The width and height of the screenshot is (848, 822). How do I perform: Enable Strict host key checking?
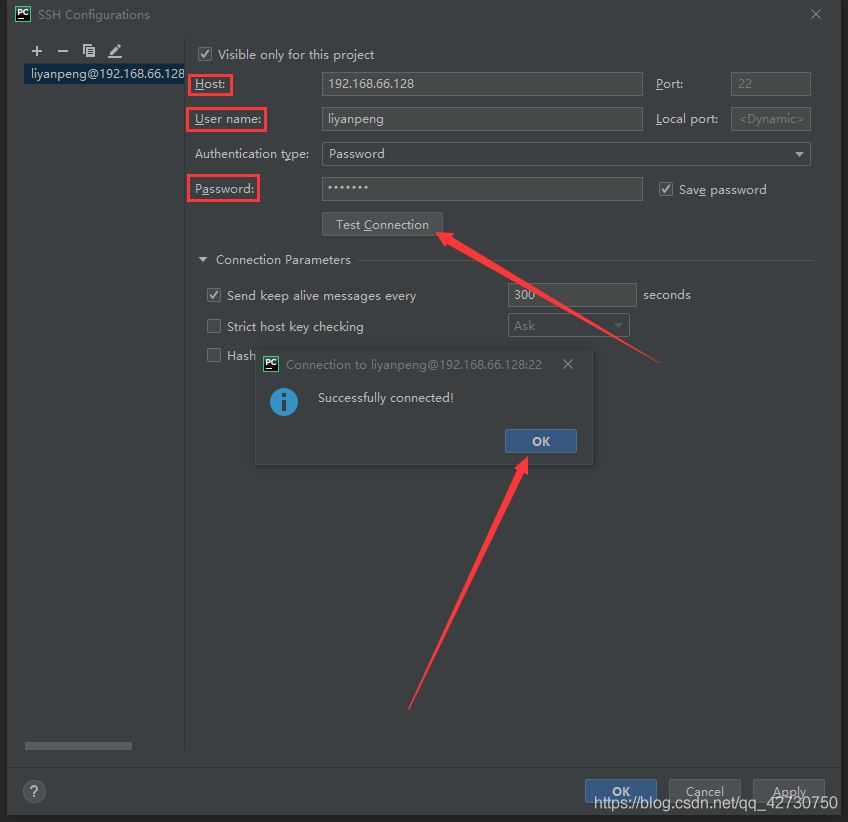tap(214, 326)
